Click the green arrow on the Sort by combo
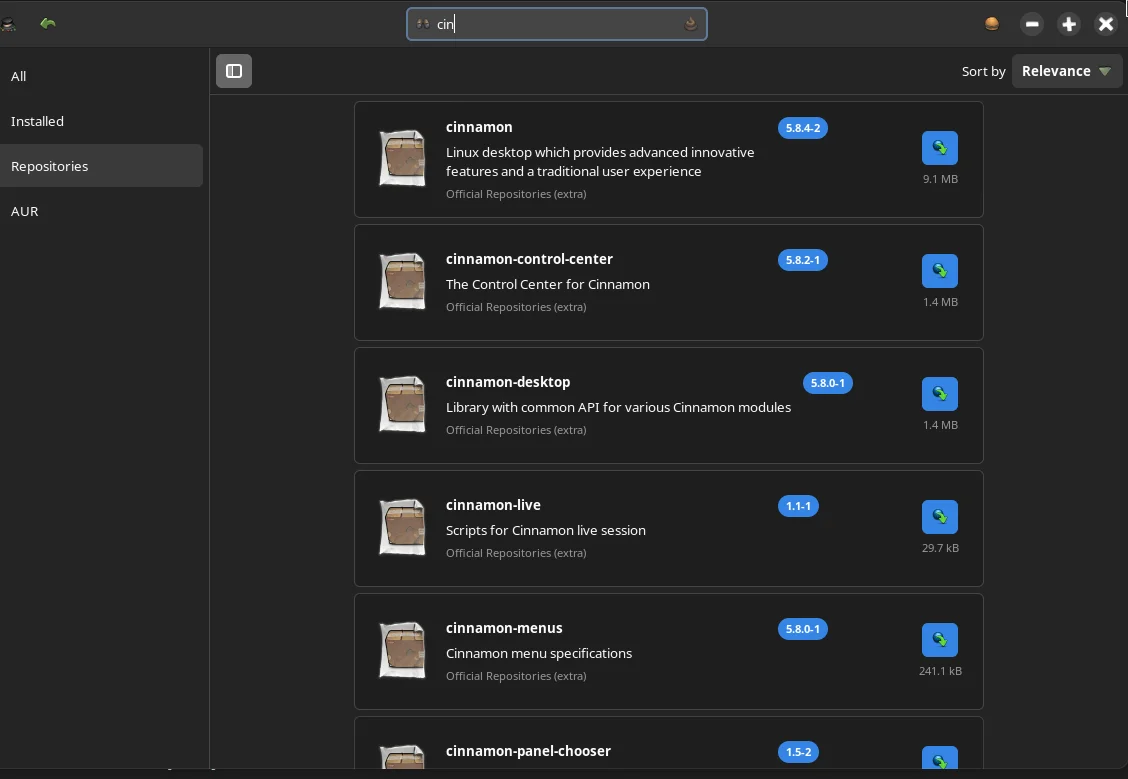The image size is (1128, 779). click(1105, 71)
